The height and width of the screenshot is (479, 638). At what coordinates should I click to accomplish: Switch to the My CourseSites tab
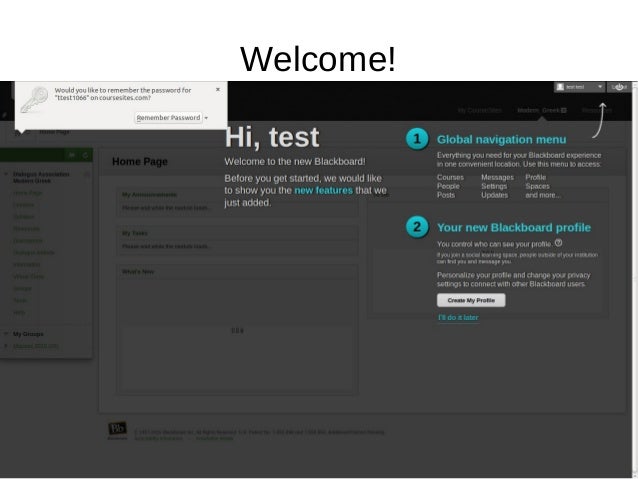coord(480,110)
